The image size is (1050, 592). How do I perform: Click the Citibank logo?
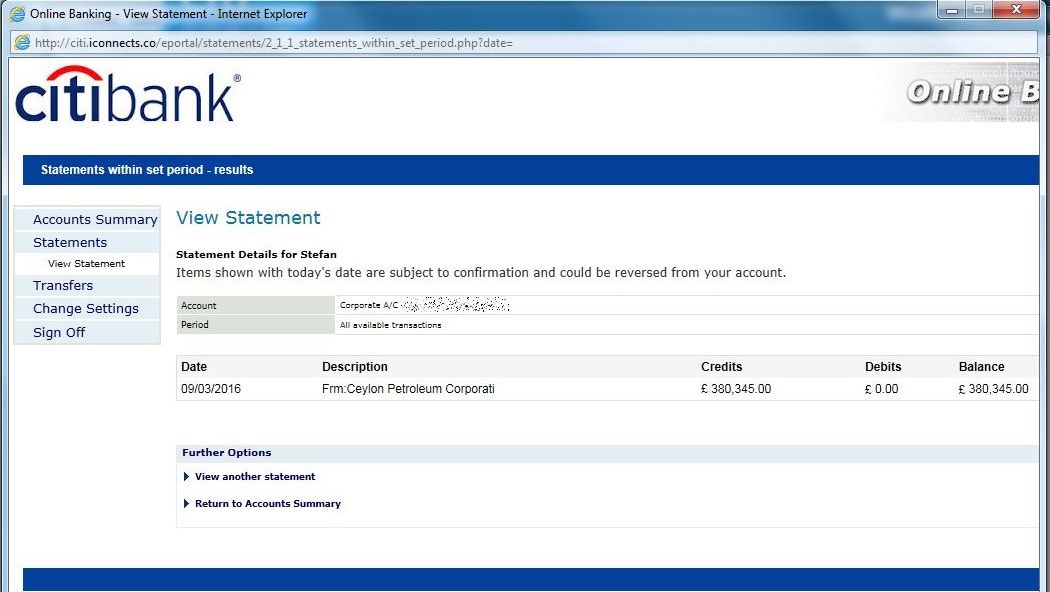127,95
